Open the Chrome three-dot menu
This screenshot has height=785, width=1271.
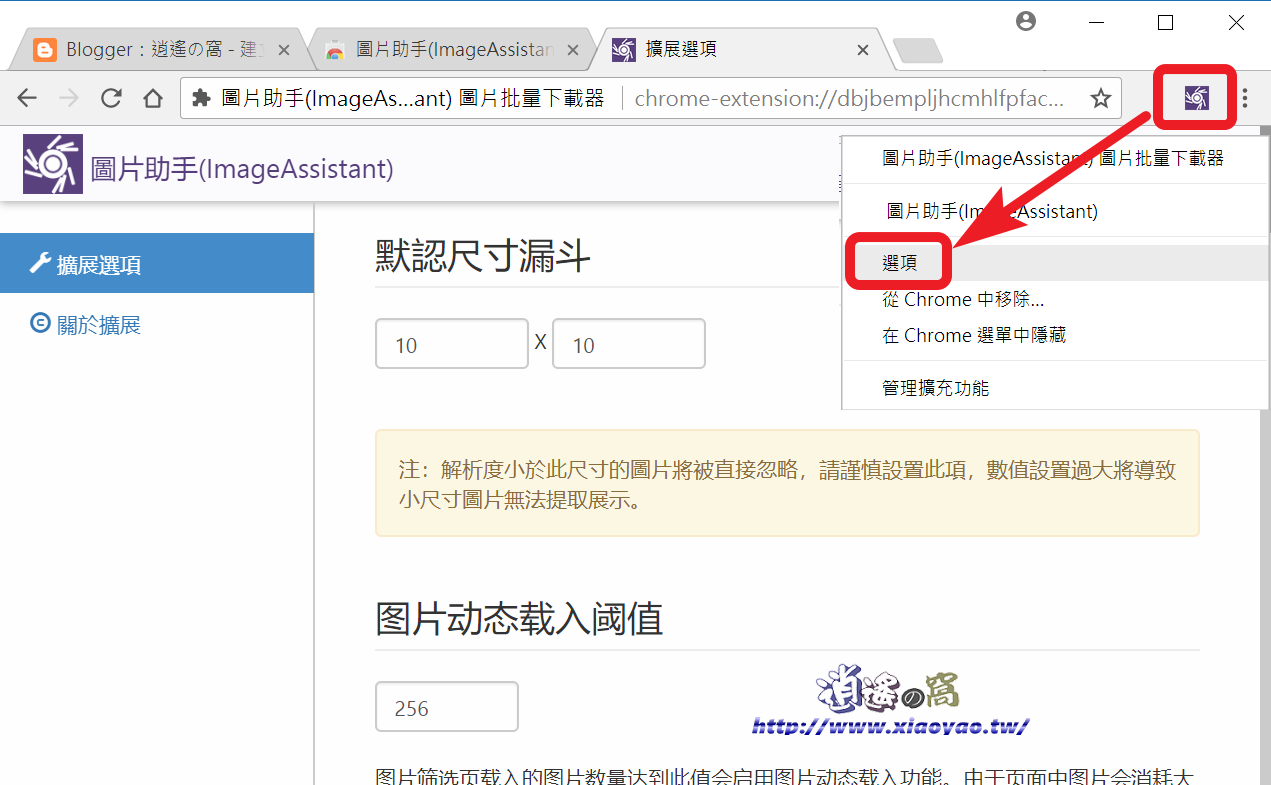tap(1245, 97)
